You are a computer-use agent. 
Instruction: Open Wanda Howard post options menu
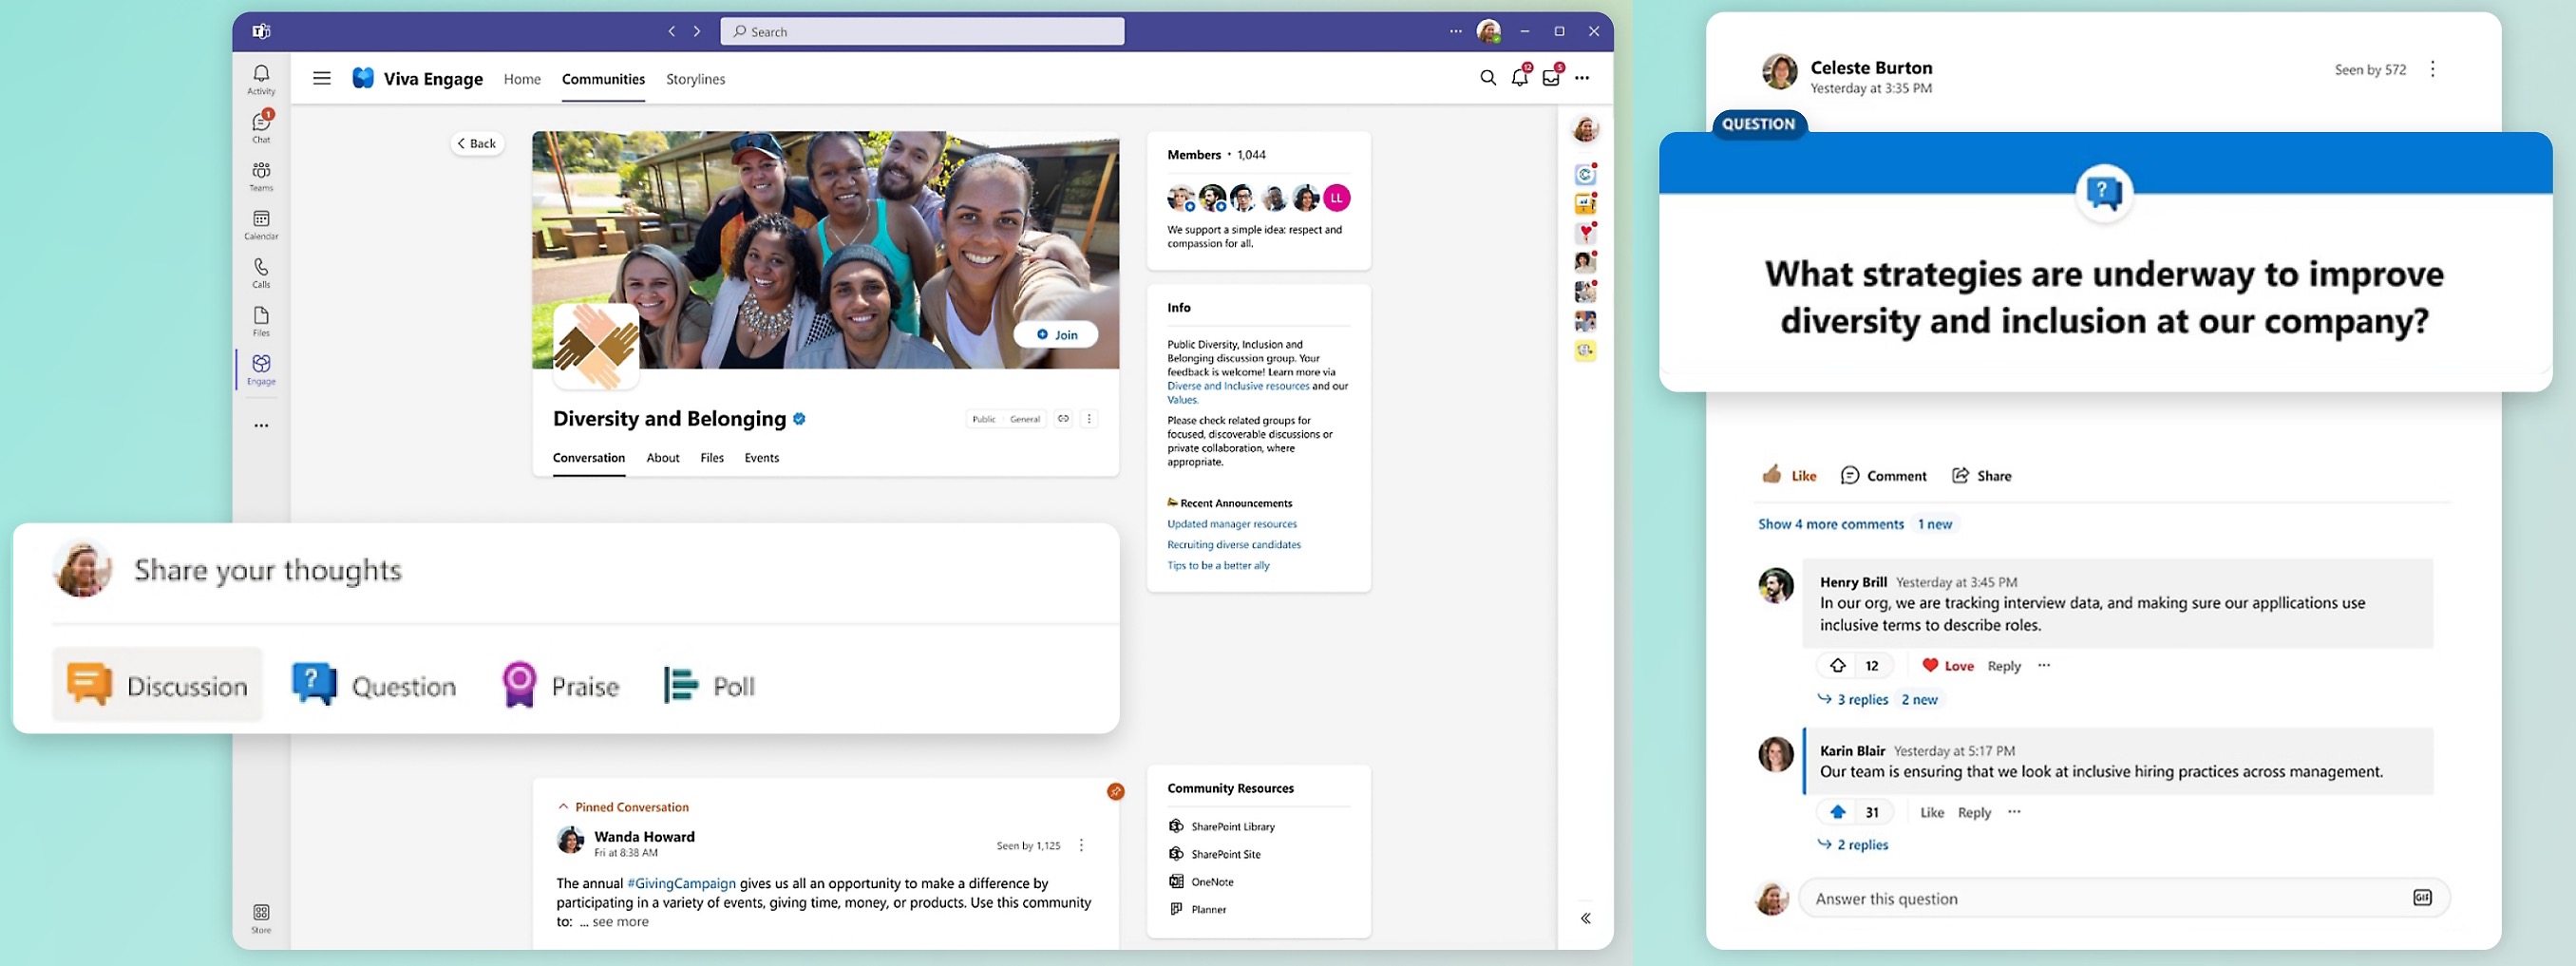click(1081, 846)
